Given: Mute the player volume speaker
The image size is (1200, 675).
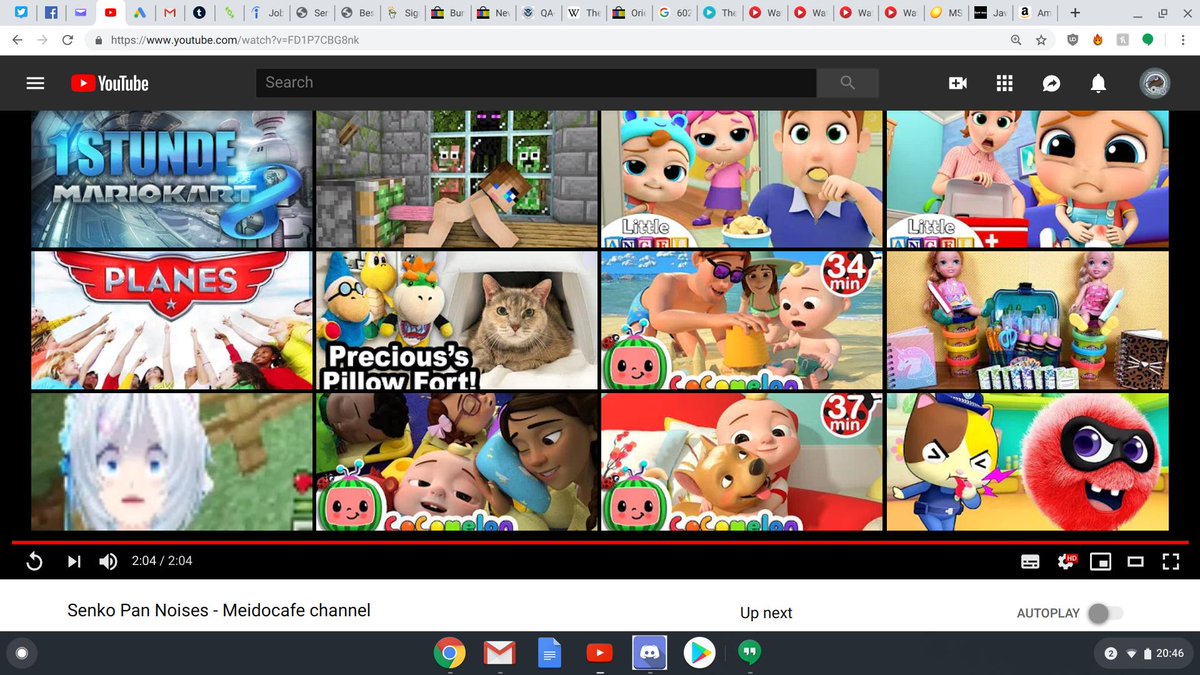Looking at the screenshot, I should tap(108, 561).
